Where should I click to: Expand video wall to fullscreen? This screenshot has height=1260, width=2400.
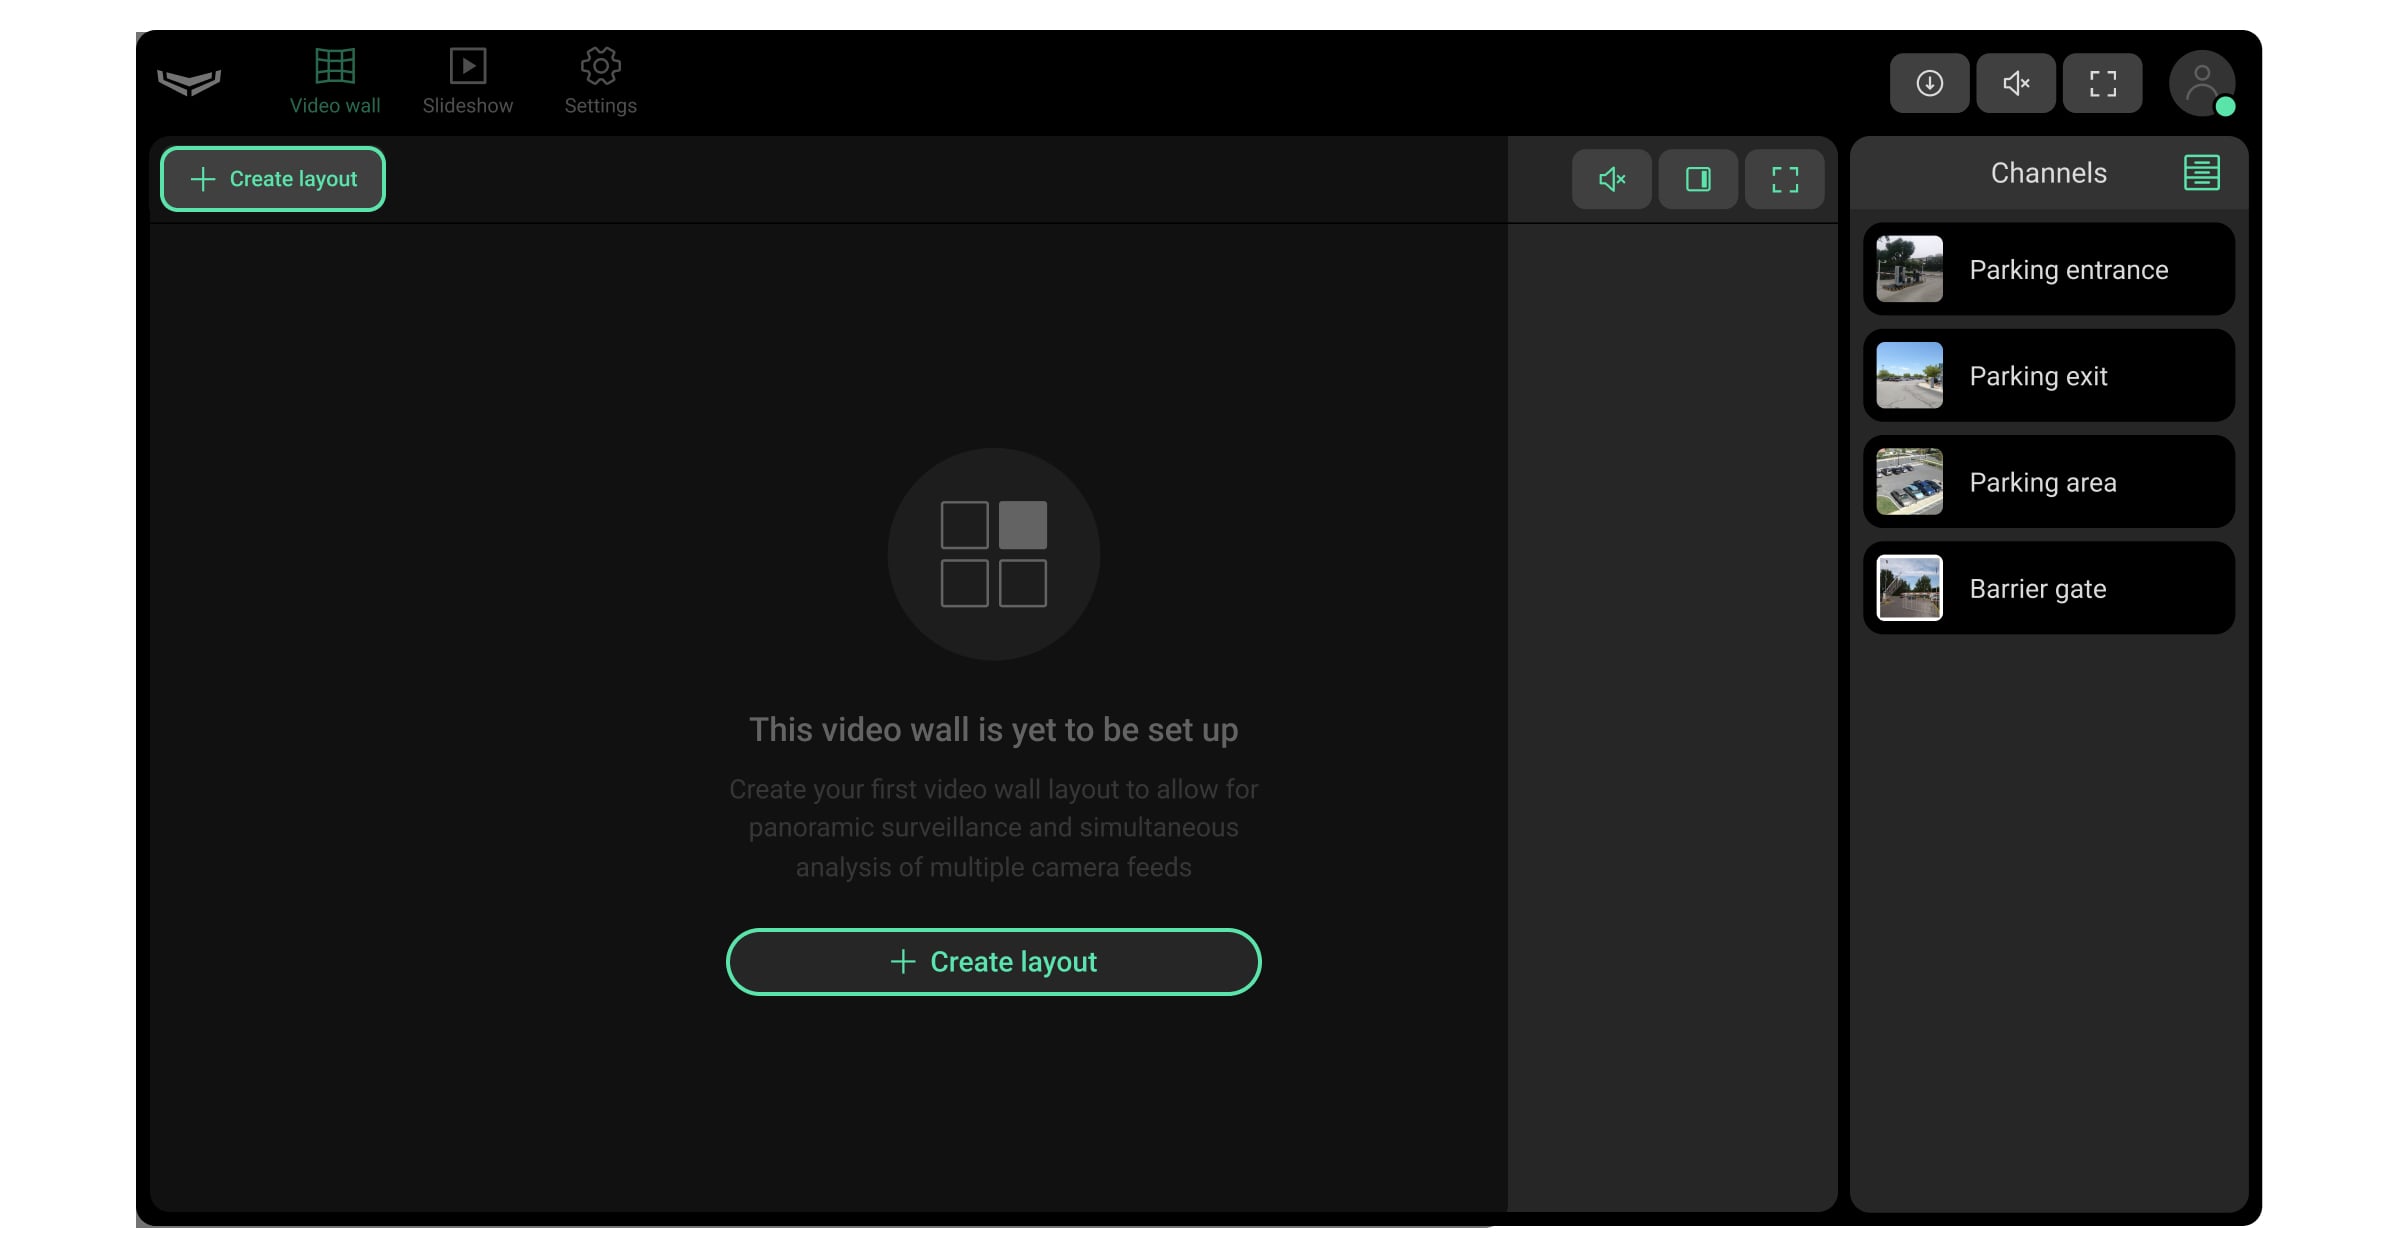tap(1785, 179)
